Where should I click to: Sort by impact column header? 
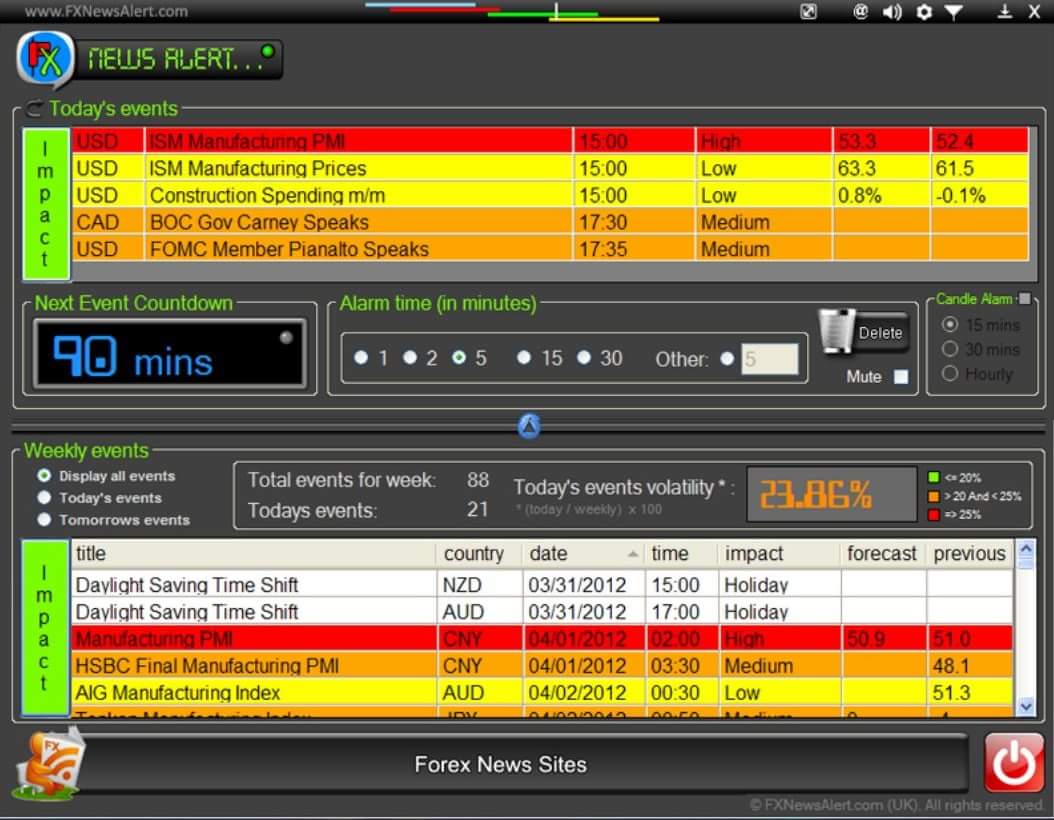(x=779, y=554)
